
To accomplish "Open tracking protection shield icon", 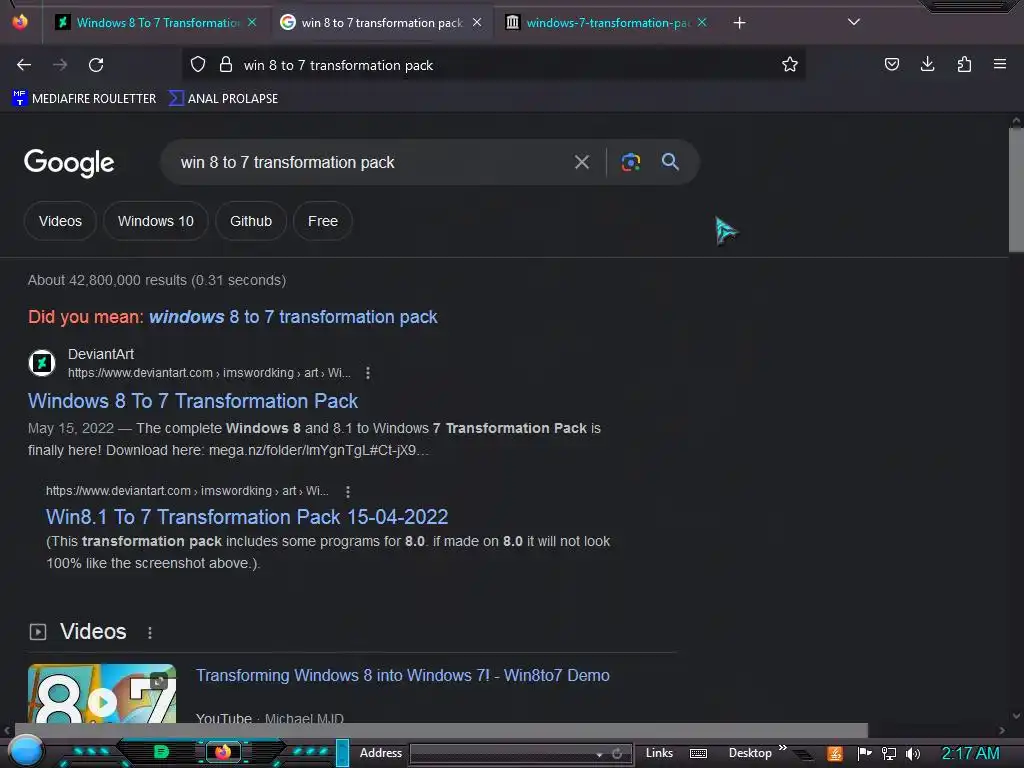I will pos(198,65).
